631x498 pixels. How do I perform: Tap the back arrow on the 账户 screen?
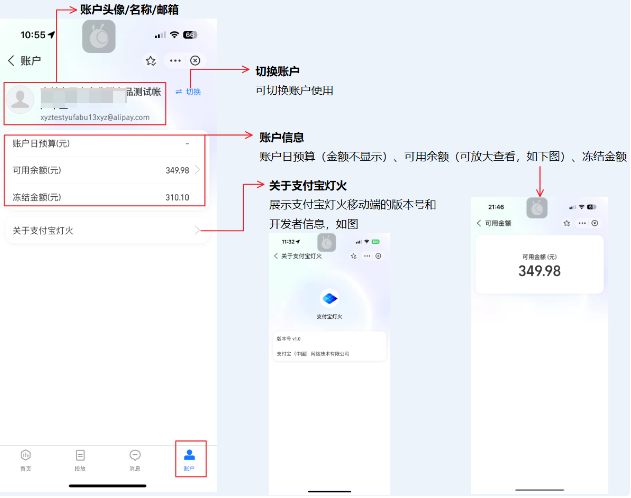click(11, 61)
